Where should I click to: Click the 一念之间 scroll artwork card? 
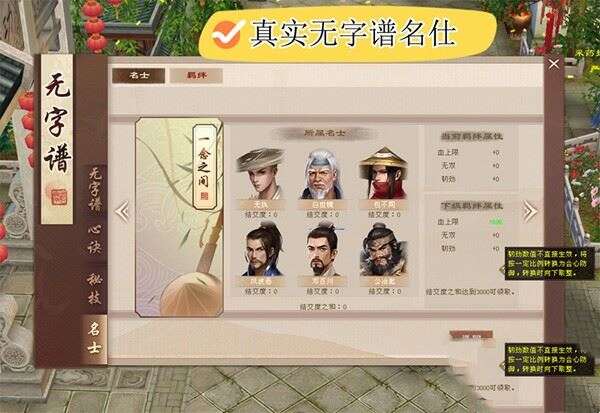click(x=179, y=217)
